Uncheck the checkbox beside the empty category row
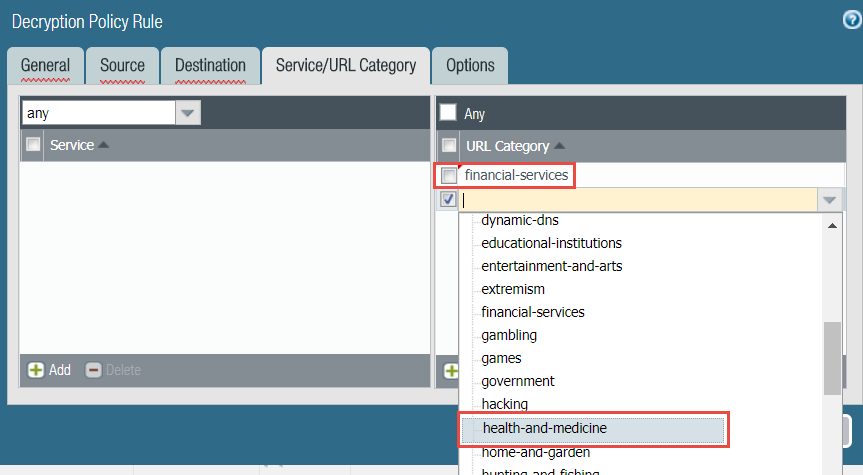The width and height of the screenshot is (863, 475). click(x=449, y=199)
